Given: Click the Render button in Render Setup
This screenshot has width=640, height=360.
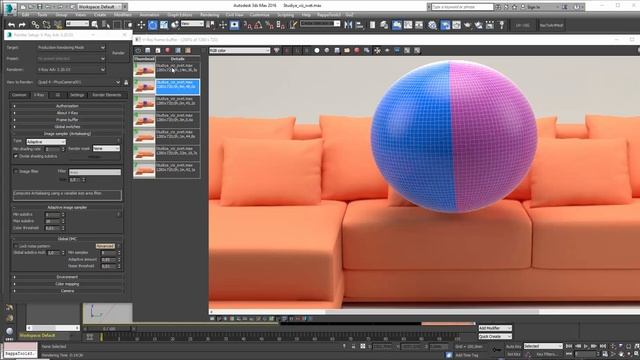Looking at the screenshot, I should [x=118, y=53].
